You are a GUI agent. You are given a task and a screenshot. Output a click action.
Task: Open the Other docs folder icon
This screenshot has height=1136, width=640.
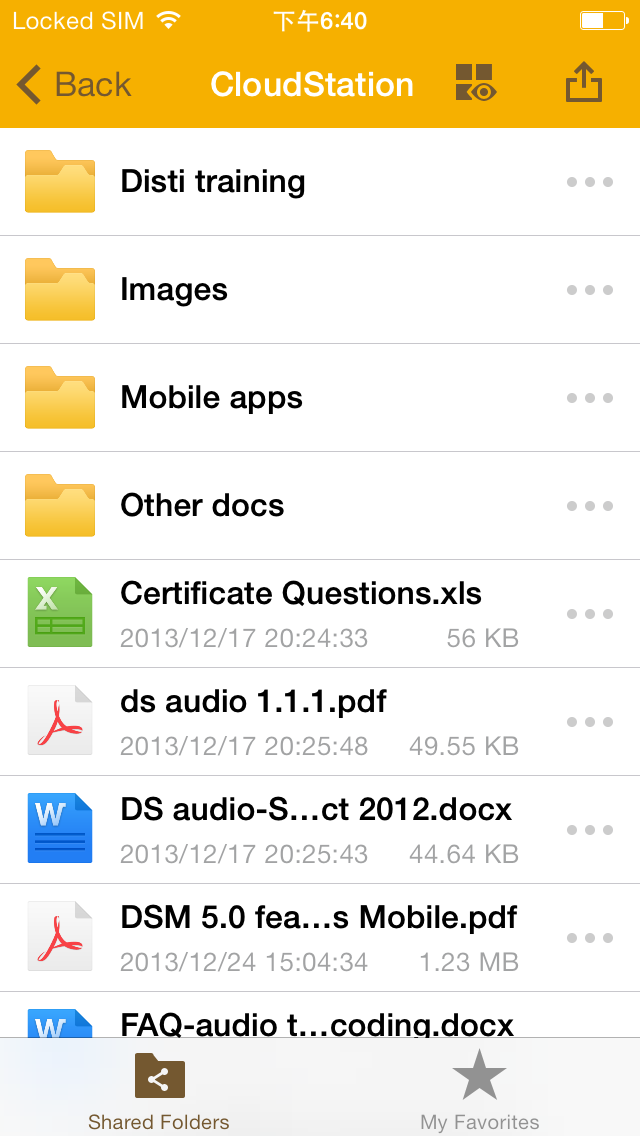point(60,505)
